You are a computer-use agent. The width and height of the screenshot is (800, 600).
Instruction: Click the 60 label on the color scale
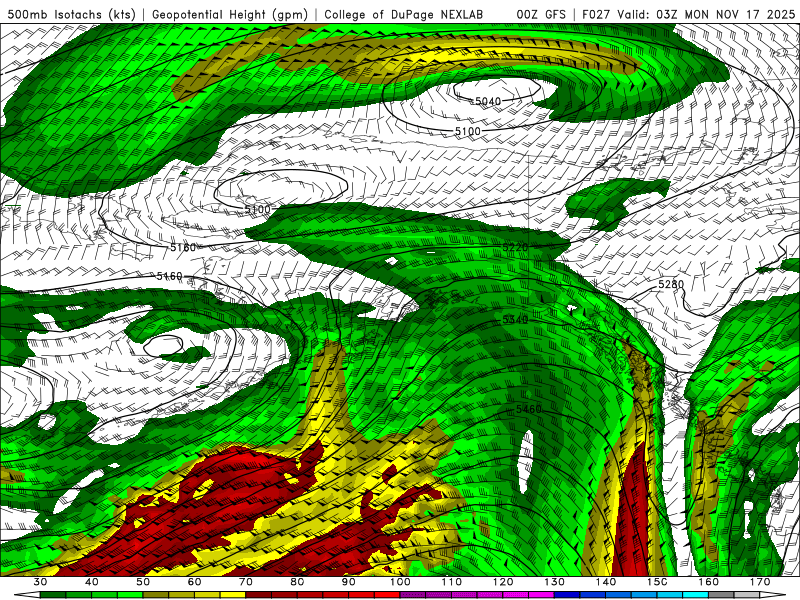point(194,582)
